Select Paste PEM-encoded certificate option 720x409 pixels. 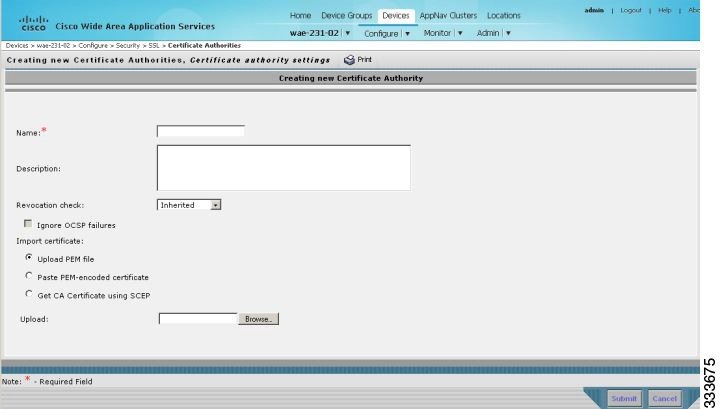click(29, 275)
